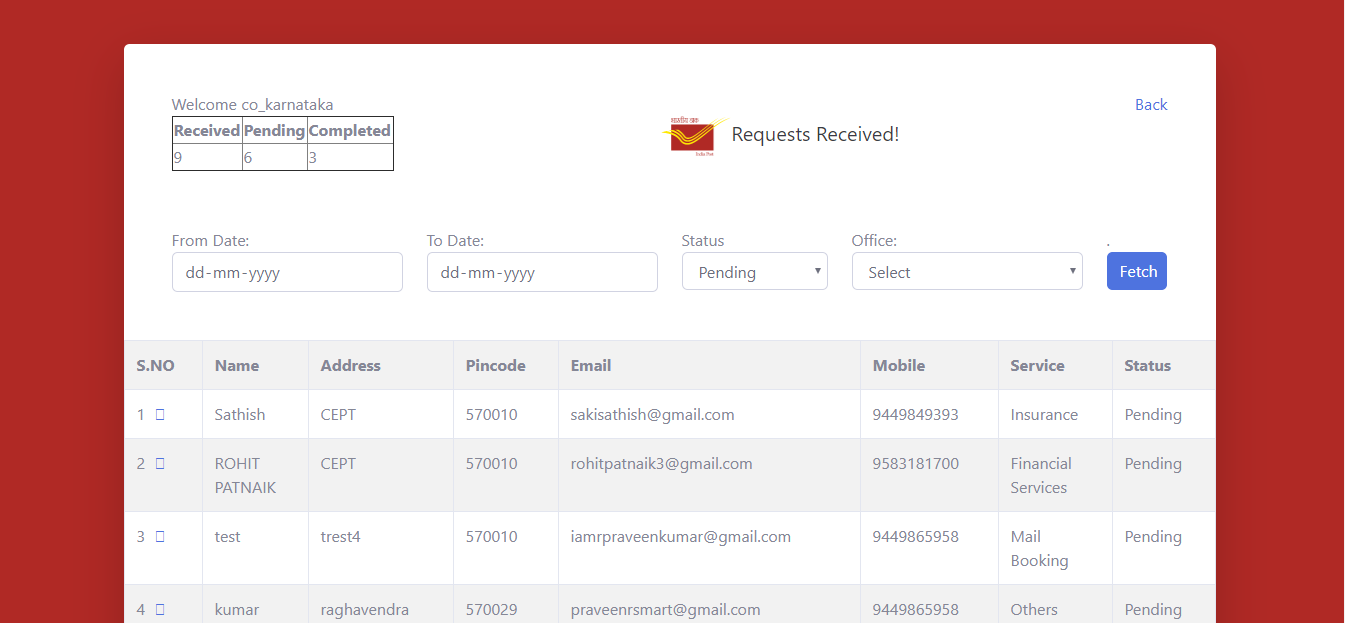The height and width of the screenshot is (623, 1345).
Task: Click the To Date input field
Action: tap(542, 271)
